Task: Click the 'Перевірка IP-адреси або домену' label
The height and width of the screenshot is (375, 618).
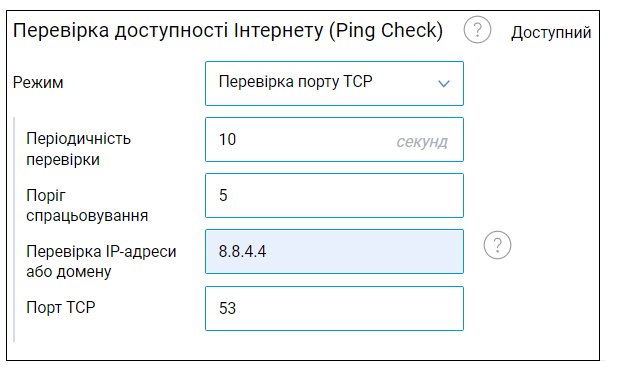Action: click(x=101, y=261)
